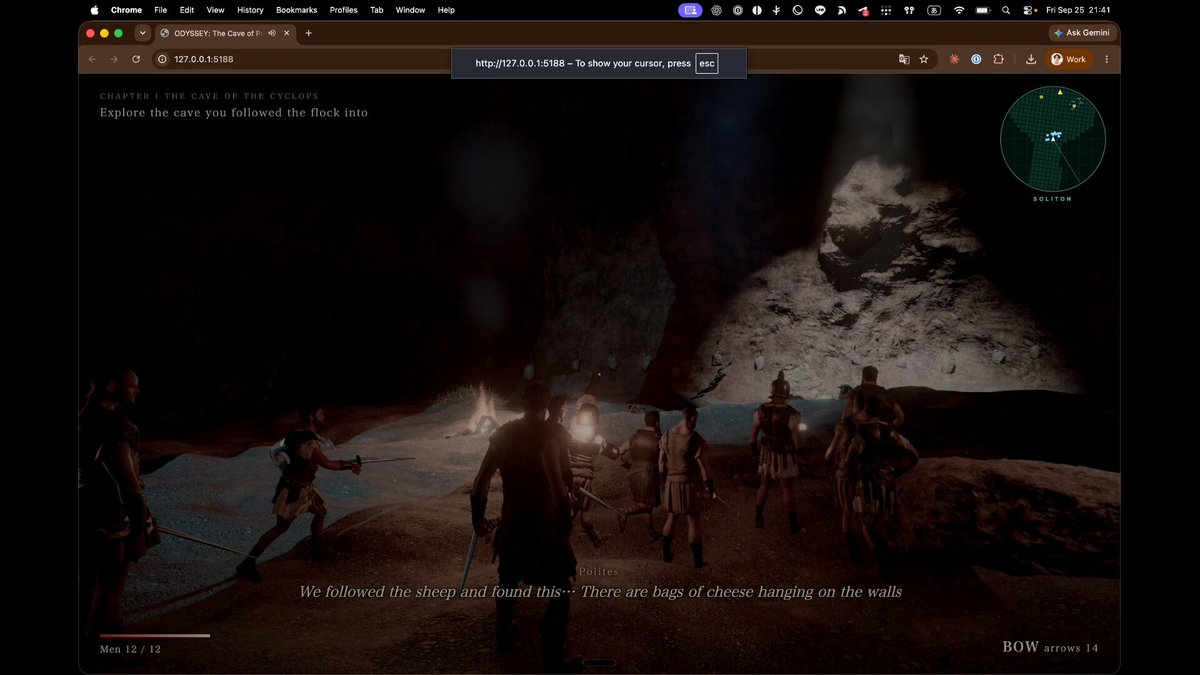Open the Tab menu

pos(377,10)
